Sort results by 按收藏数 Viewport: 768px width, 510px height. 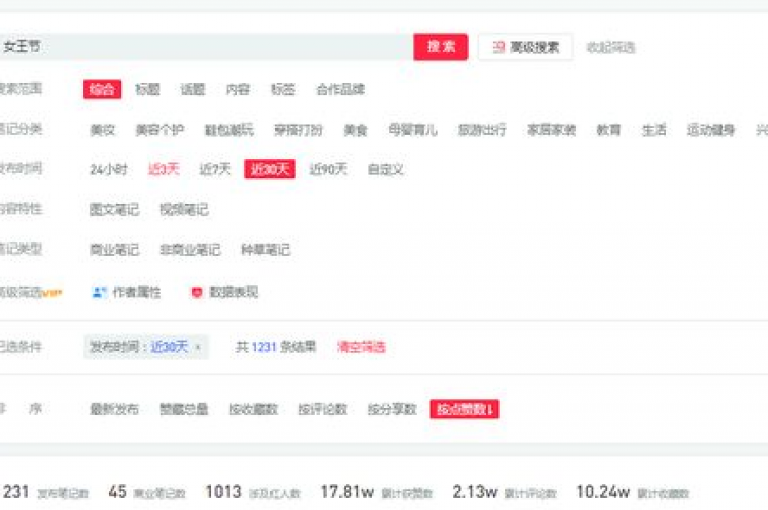pos(253,409)
